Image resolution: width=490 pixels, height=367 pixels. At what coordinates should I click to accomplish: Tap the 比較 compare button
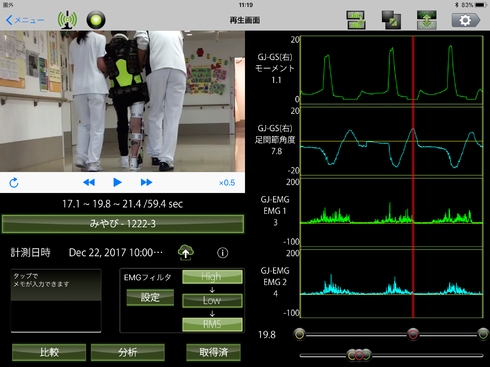point(49,352)
